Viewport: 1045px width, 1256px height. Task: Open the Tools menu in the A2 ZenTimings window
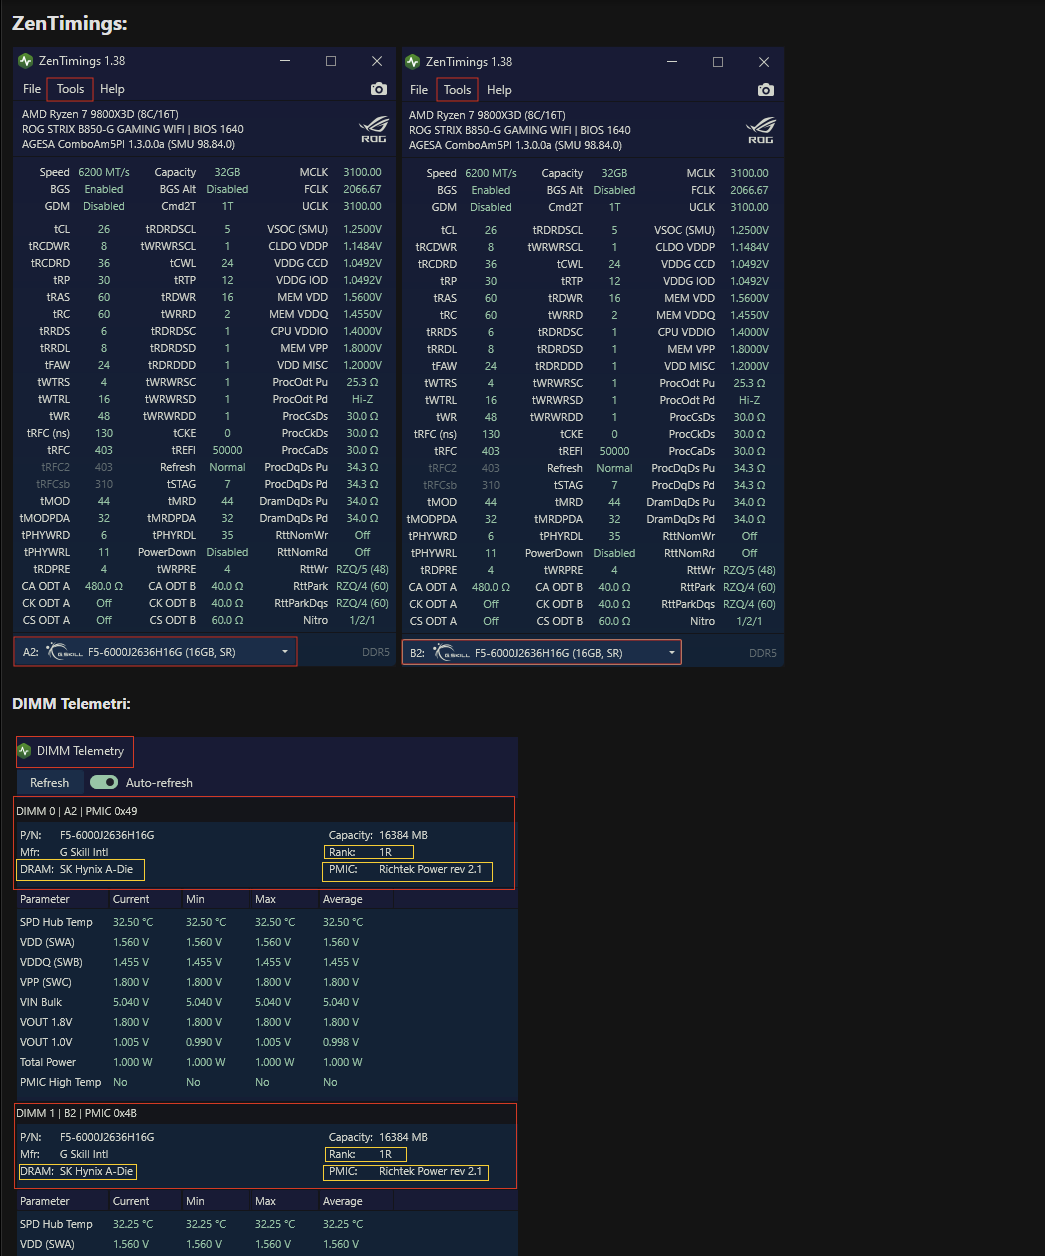point(70,89)
